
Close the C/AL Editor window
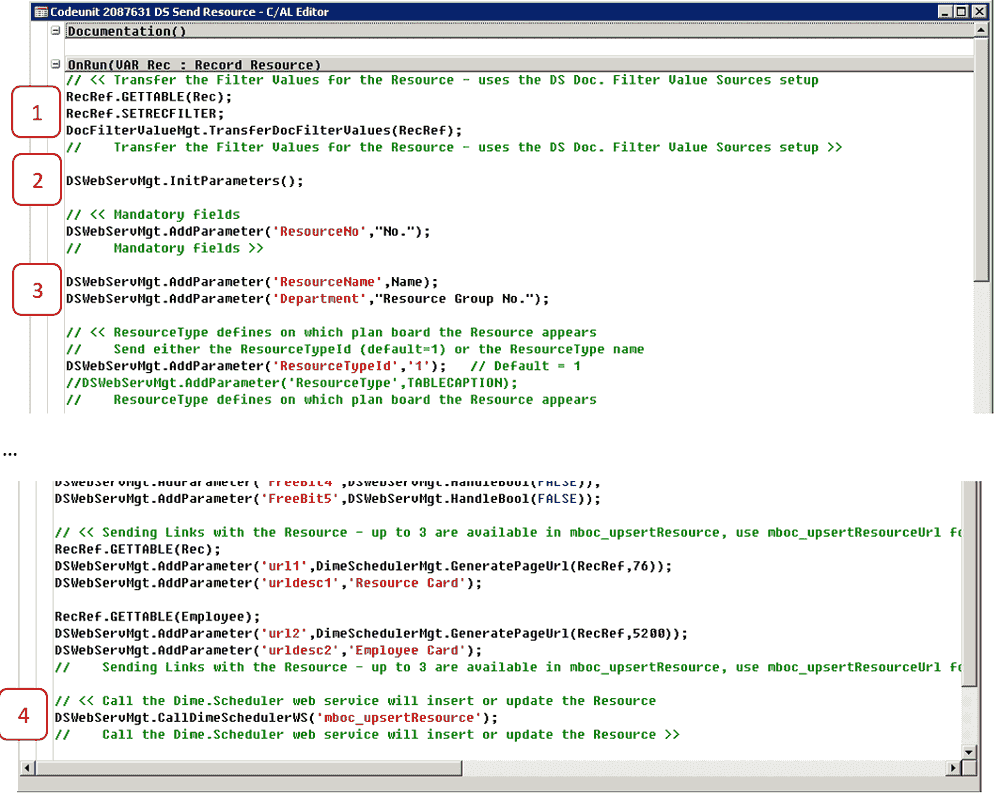coord(979,11)
